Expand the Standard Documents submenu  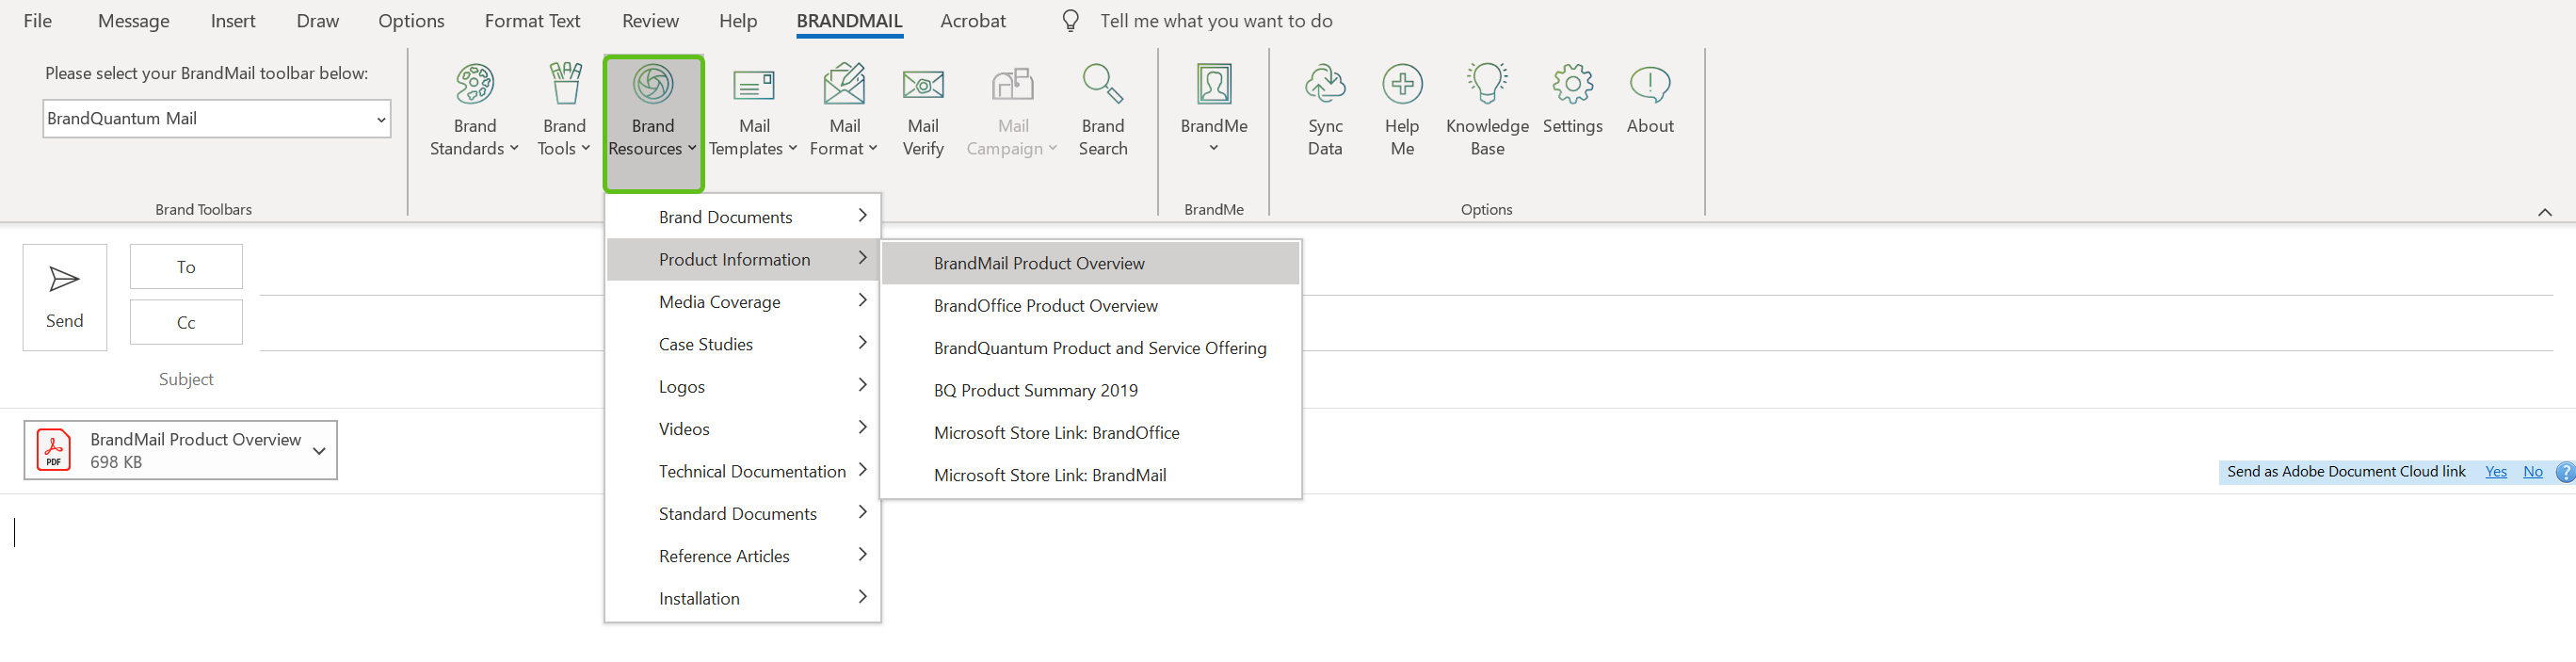pyautogui.click(x=743, y=514)
